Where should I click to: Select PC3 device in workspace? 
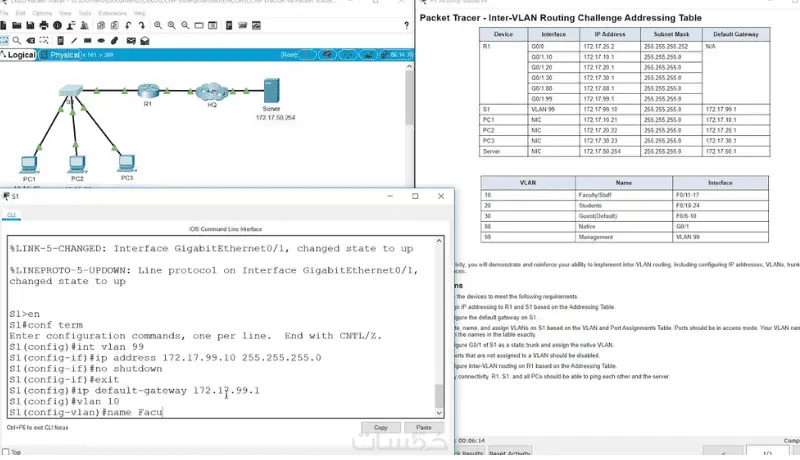click(x=126, y=163)
